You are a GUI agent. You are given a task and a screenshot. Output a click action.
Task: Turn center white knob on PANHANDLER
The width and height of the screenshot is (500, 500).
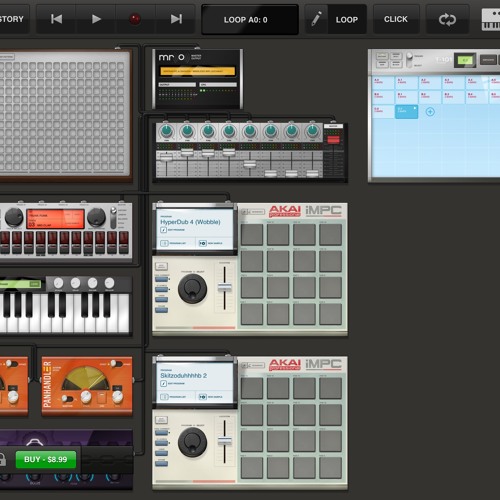point(86,396)
